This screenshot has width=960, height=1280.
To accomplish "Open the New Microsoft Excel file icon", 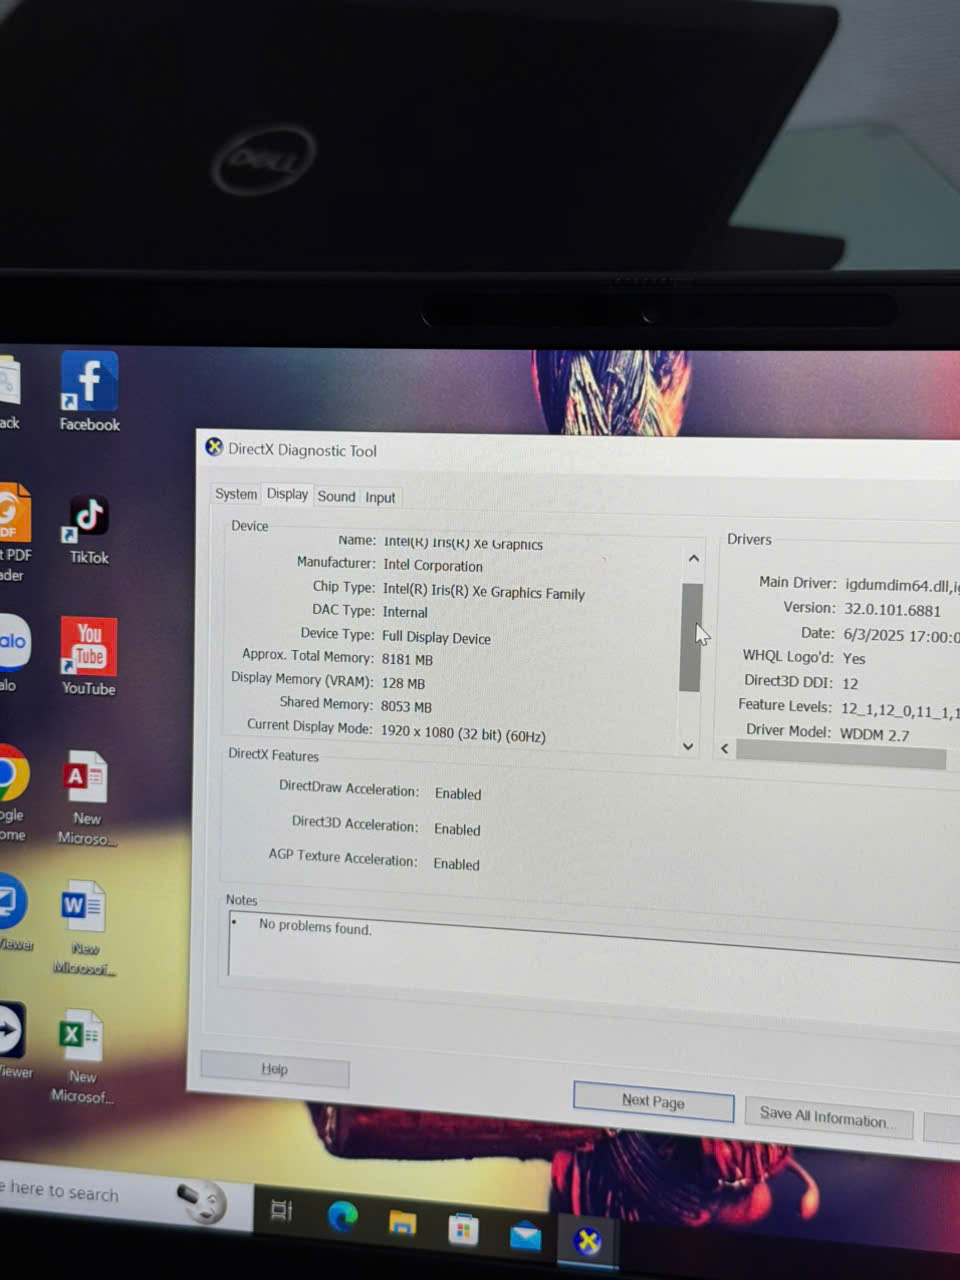I will tap(81, 1038).
